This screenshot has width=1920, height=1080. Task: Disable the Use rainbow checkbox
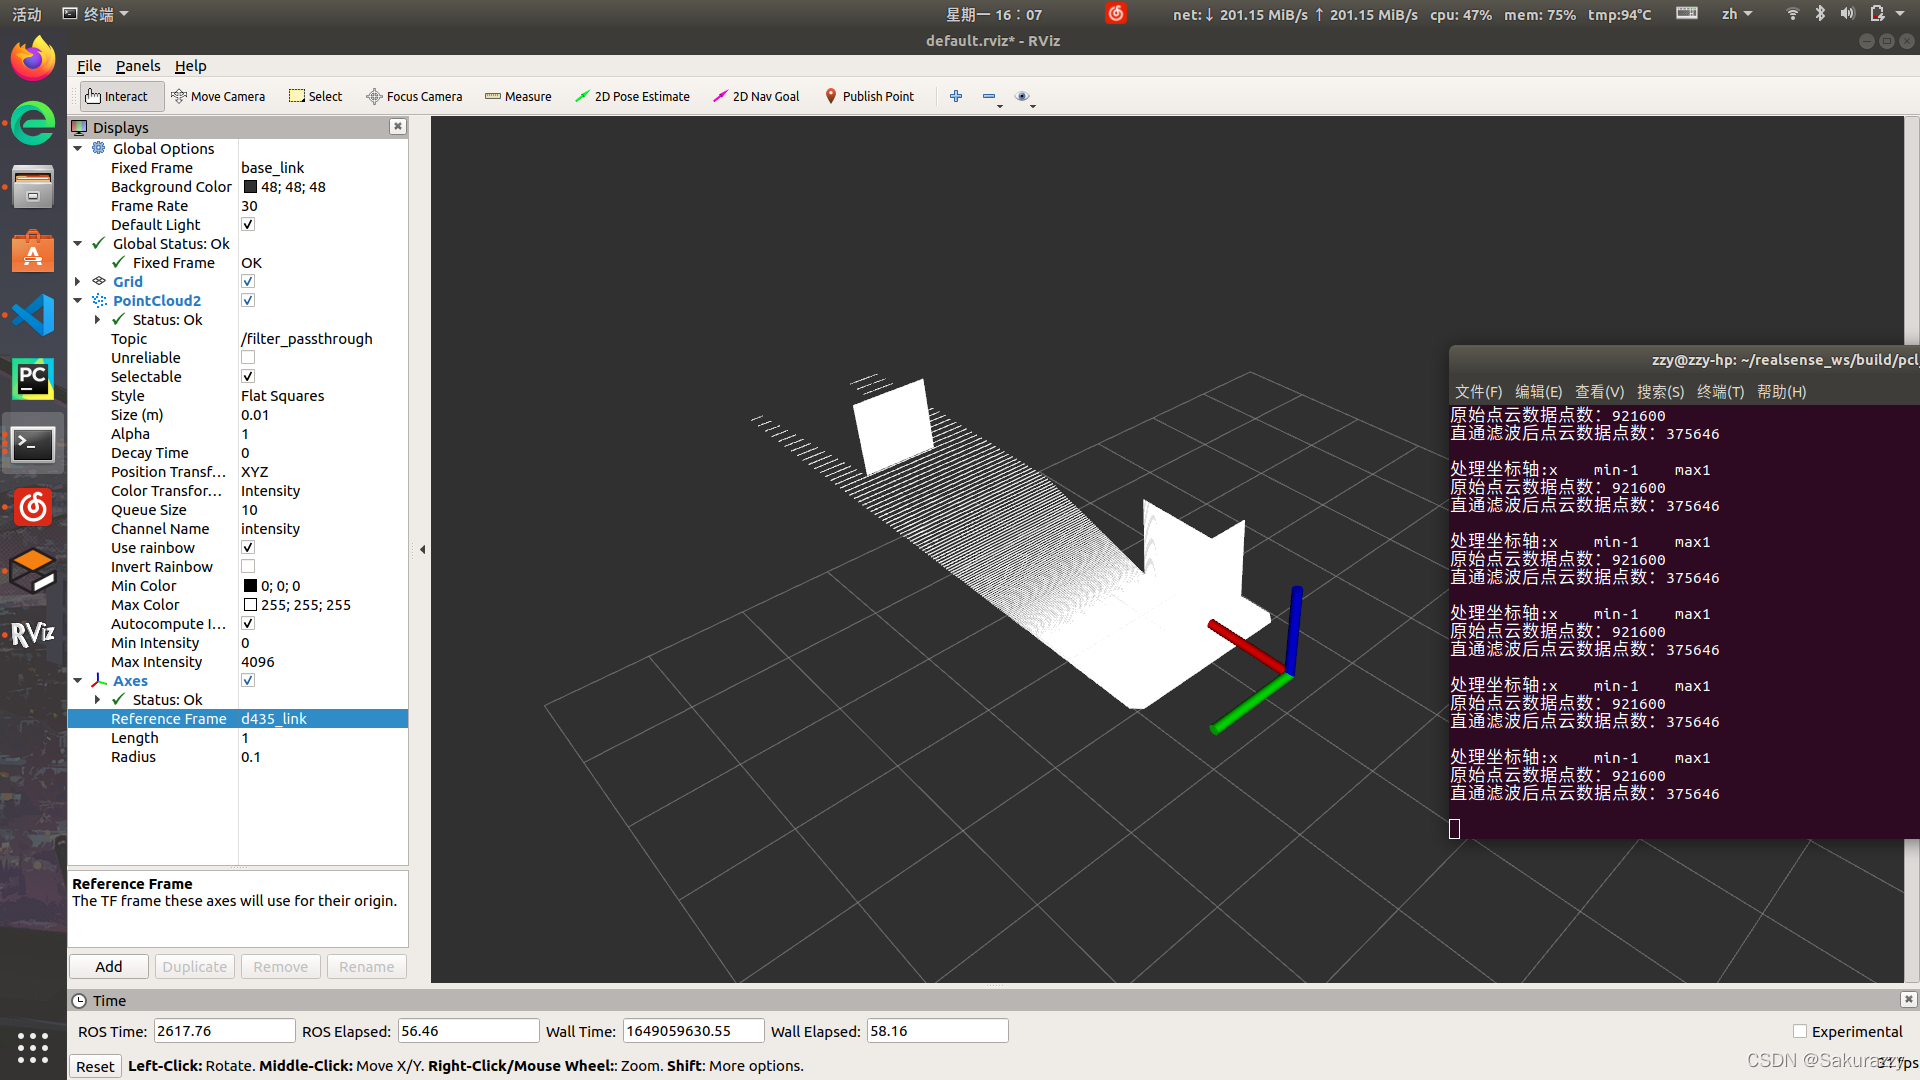(x=248, y=548)
